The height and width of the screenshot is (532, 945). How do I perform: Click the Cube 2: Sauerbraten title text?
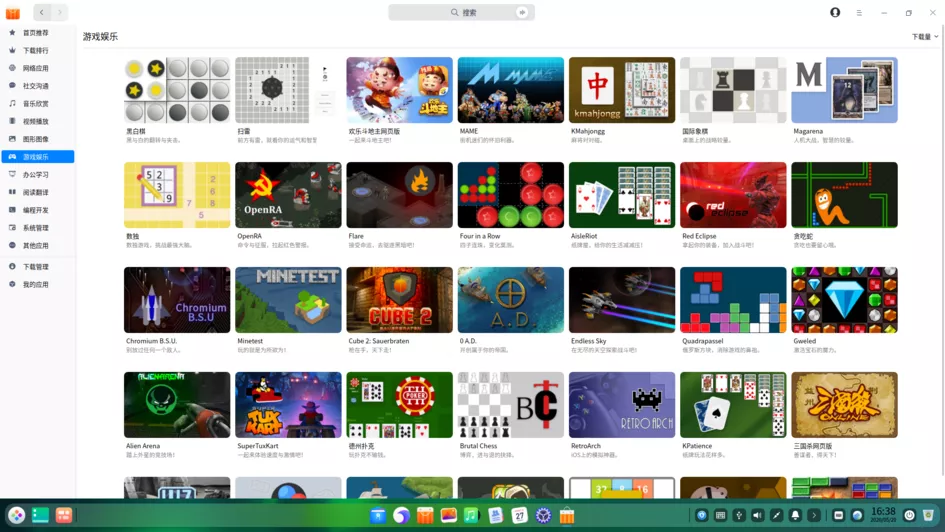(378, 341)
